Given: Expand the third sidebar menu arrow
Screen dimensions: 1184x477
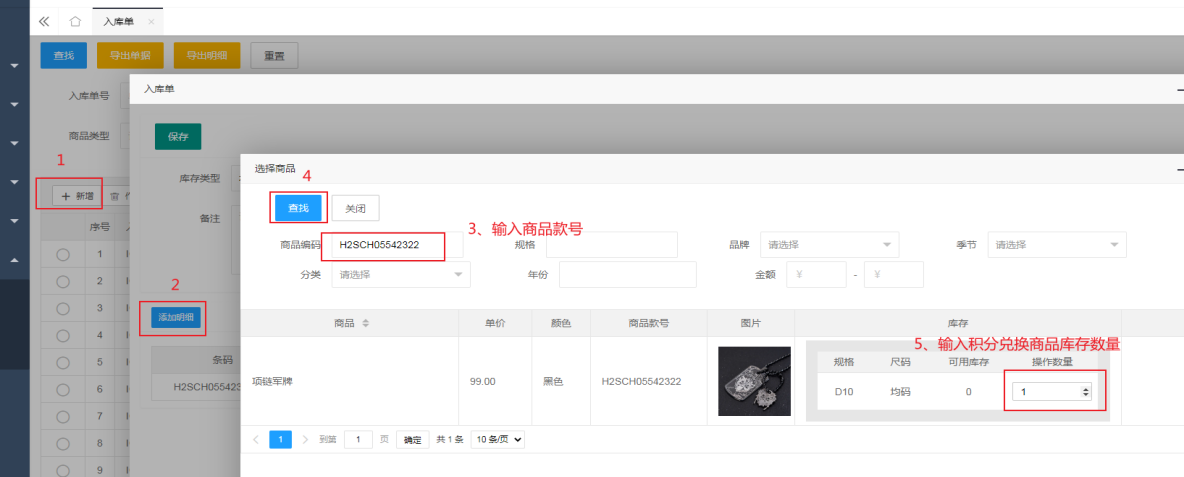Looking at the screenshot, I should tap(14, 143).
